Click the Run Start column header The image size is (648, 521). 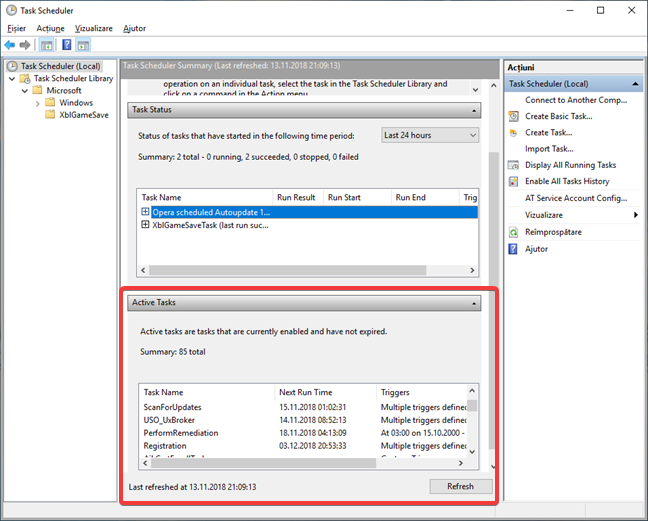coord(357,197)
